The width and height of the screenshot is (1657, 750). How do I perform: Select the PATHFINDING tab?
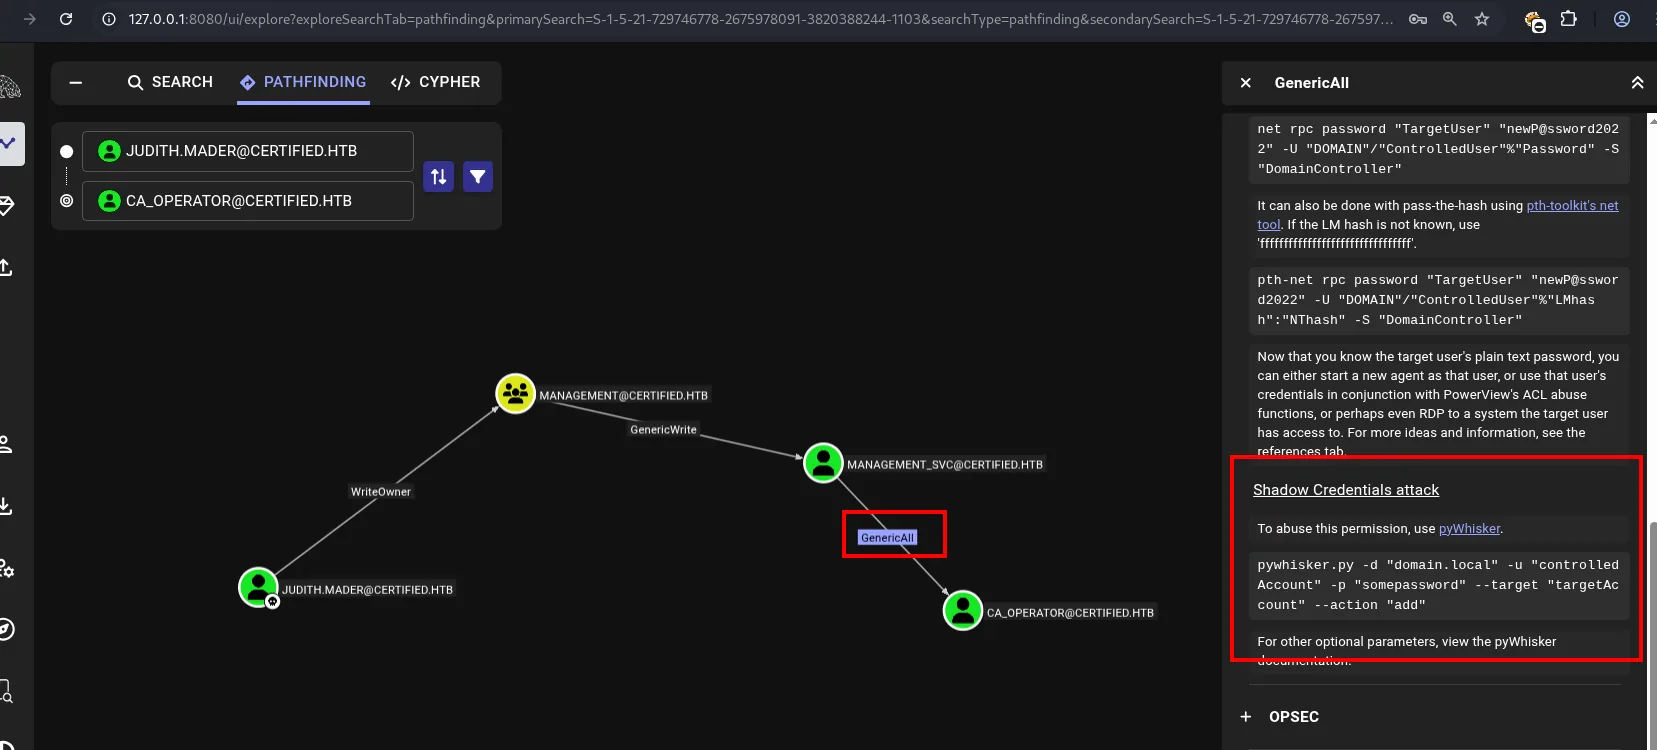tap(303, 82)
